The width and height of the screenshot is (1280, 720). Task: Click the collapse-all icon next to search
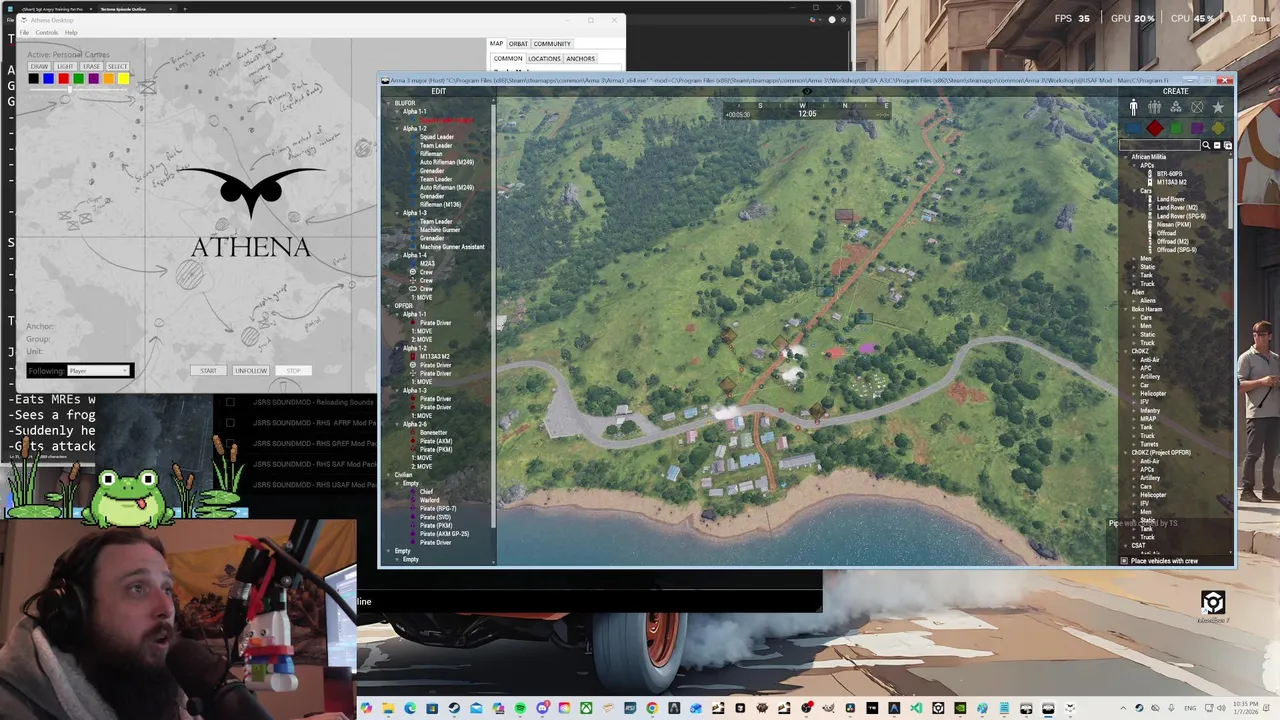1217,145
